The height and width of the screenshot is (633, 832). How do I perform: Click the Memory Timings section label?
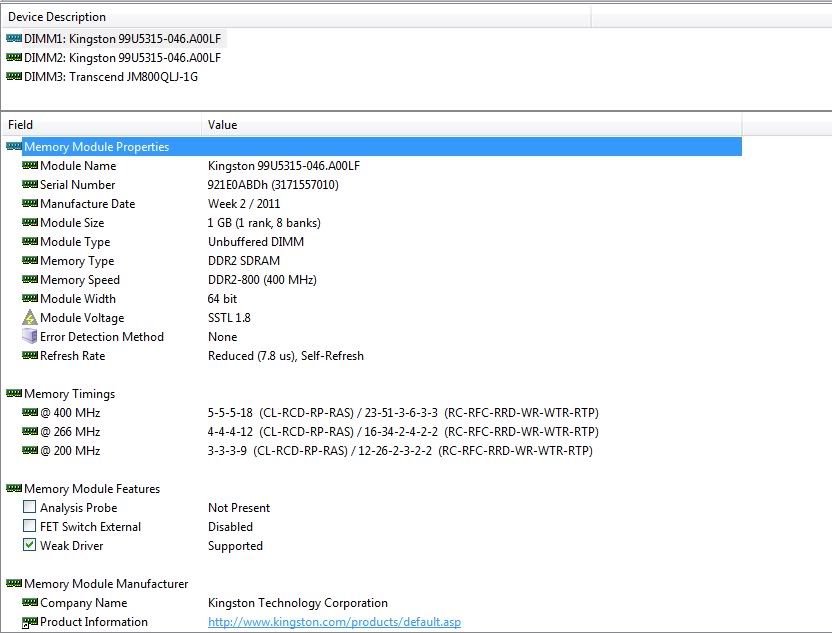point(70,394)
